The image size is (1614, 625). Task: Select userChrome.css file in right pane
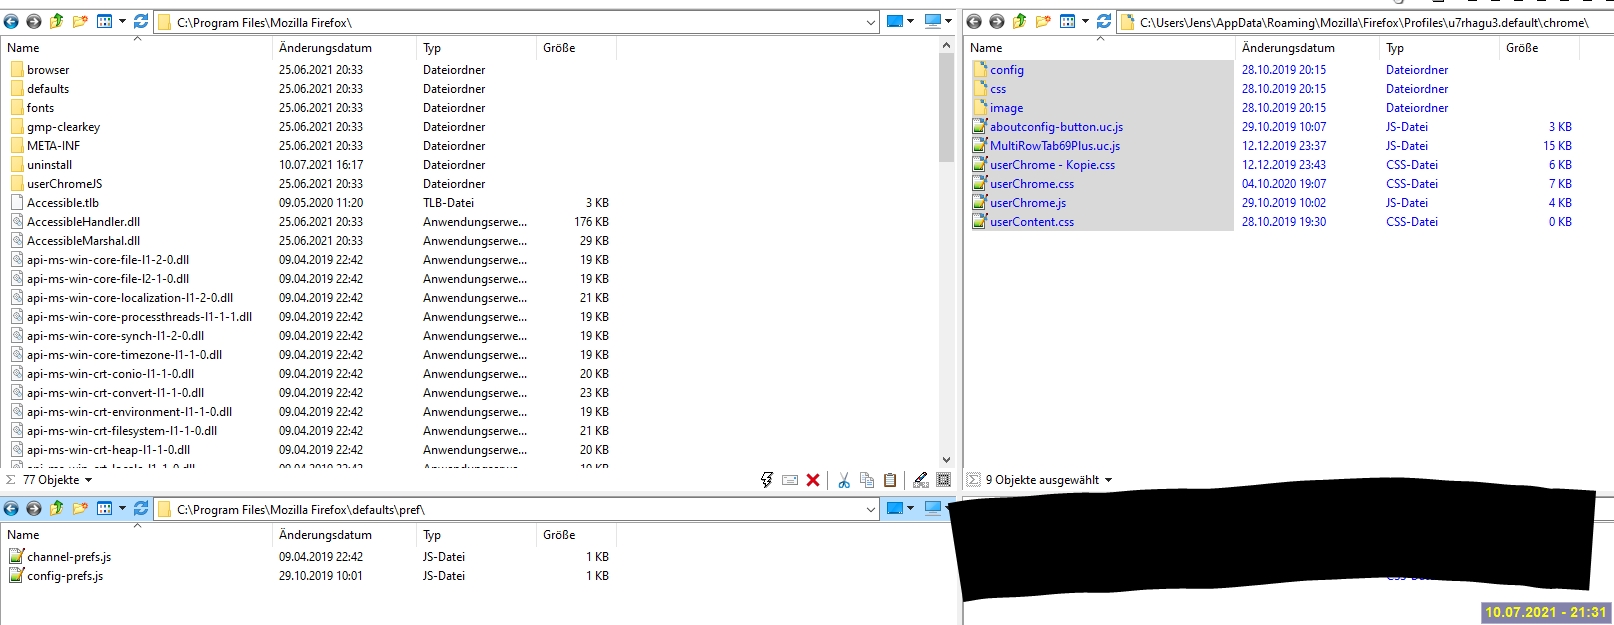click(x=1032, y=184)
